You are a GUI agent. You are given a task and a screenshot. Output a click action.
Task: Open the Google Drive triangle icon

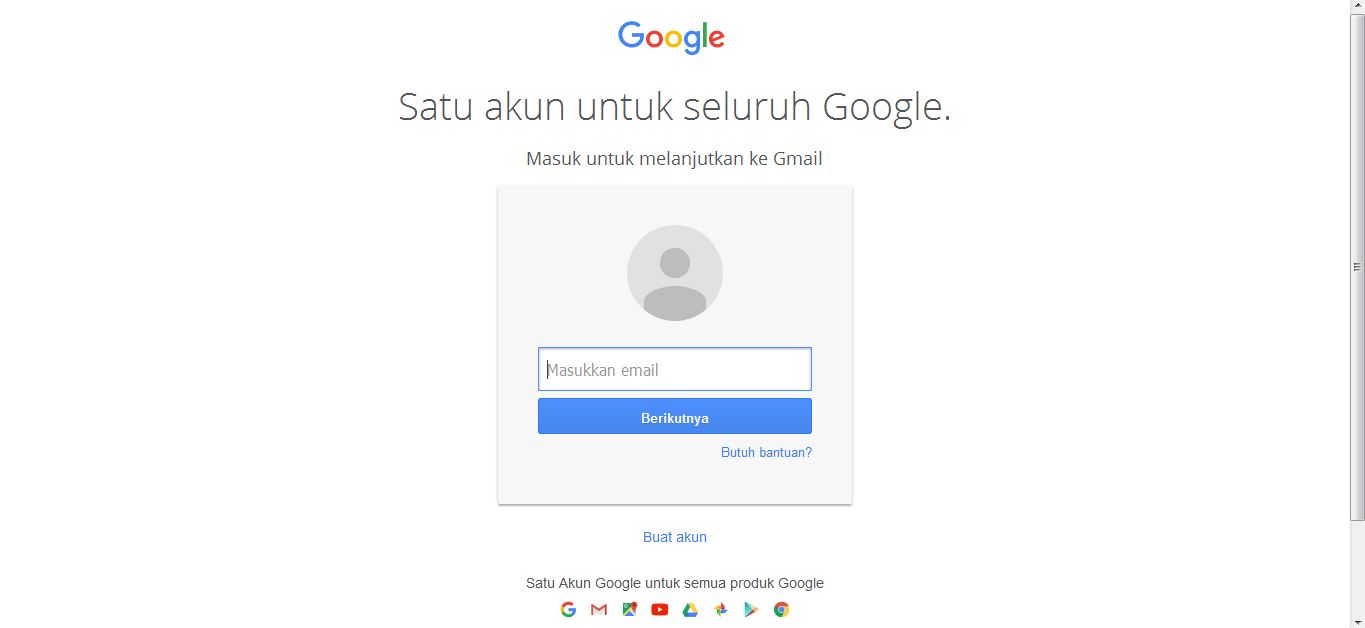[x=690, y=609]
